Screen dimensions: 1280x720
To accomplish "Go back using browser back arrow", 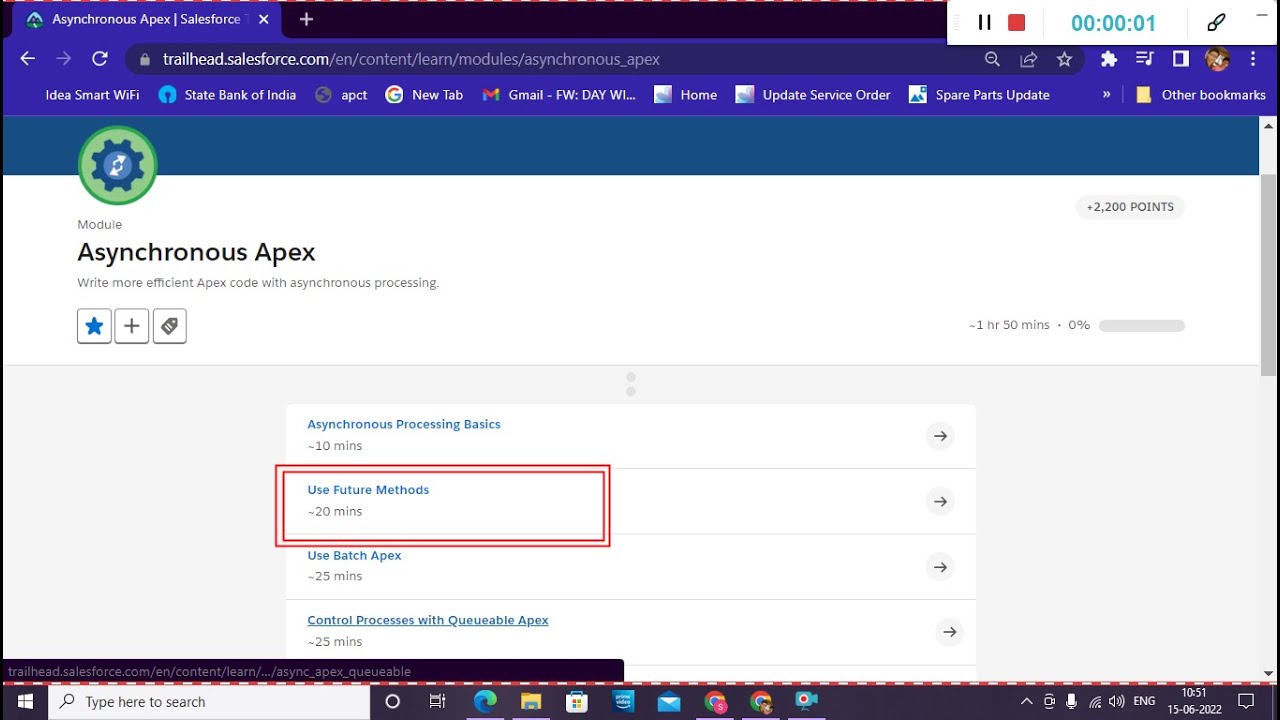I will 27,59.
